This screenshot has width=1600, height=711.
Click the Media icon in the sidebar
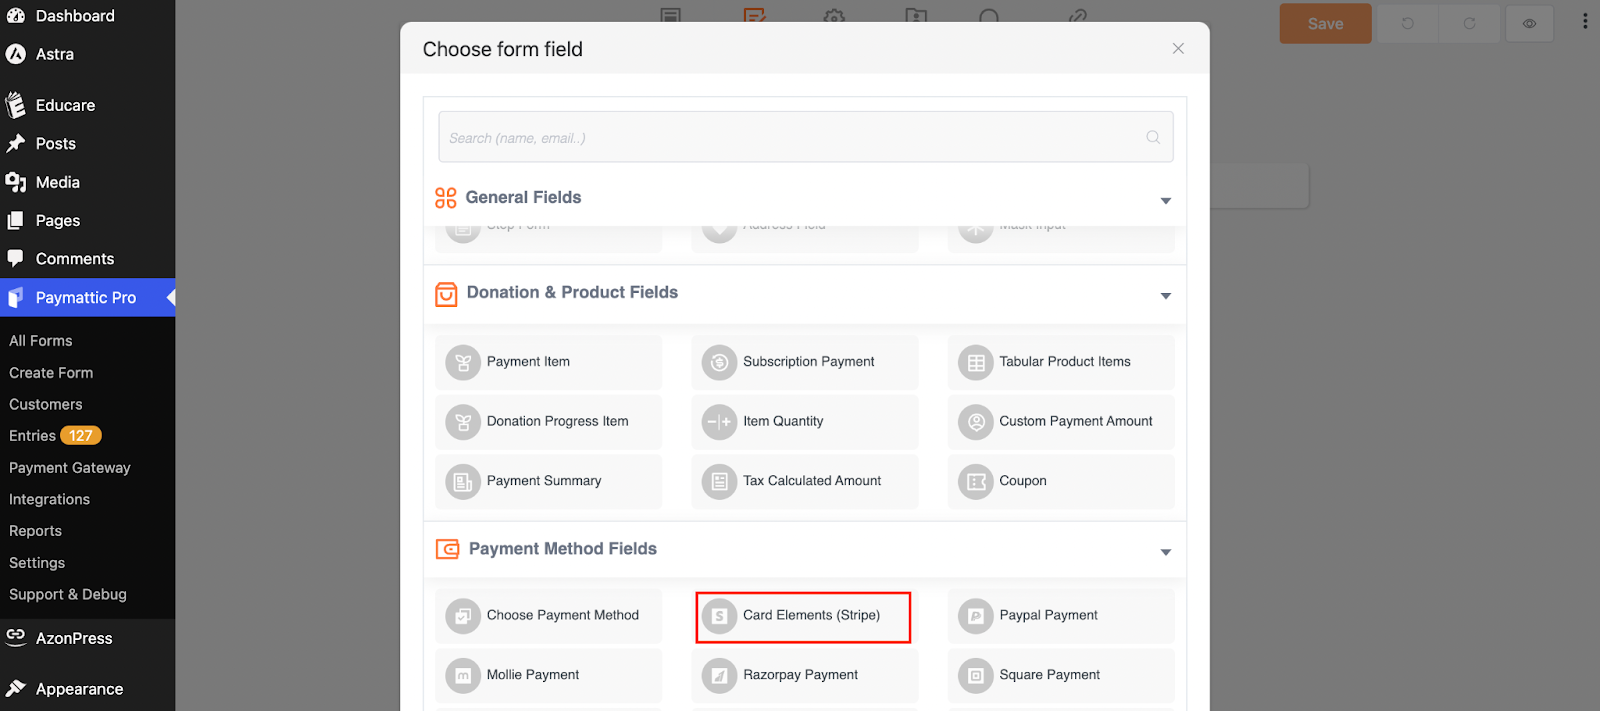point(15,182)
